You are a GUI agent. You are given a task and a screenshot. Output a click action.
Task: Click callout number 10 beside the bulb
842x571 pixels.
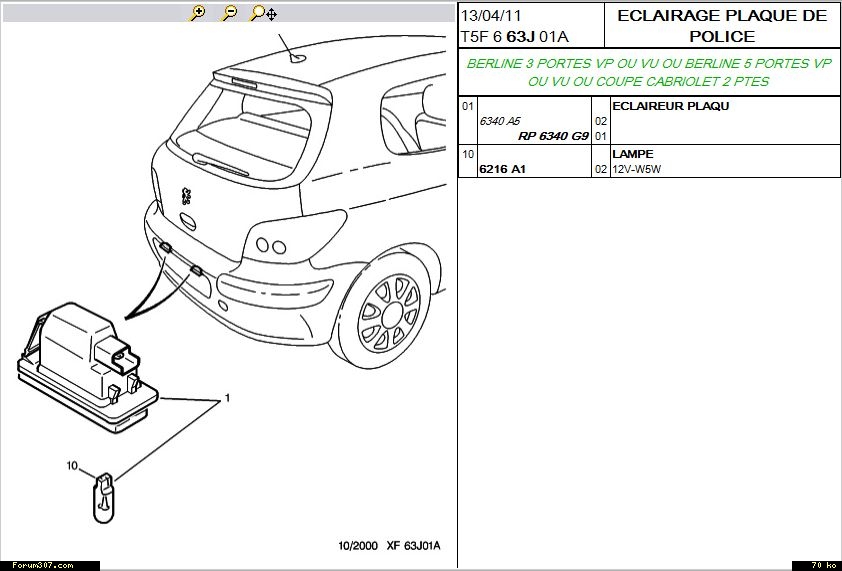point(72,465)
